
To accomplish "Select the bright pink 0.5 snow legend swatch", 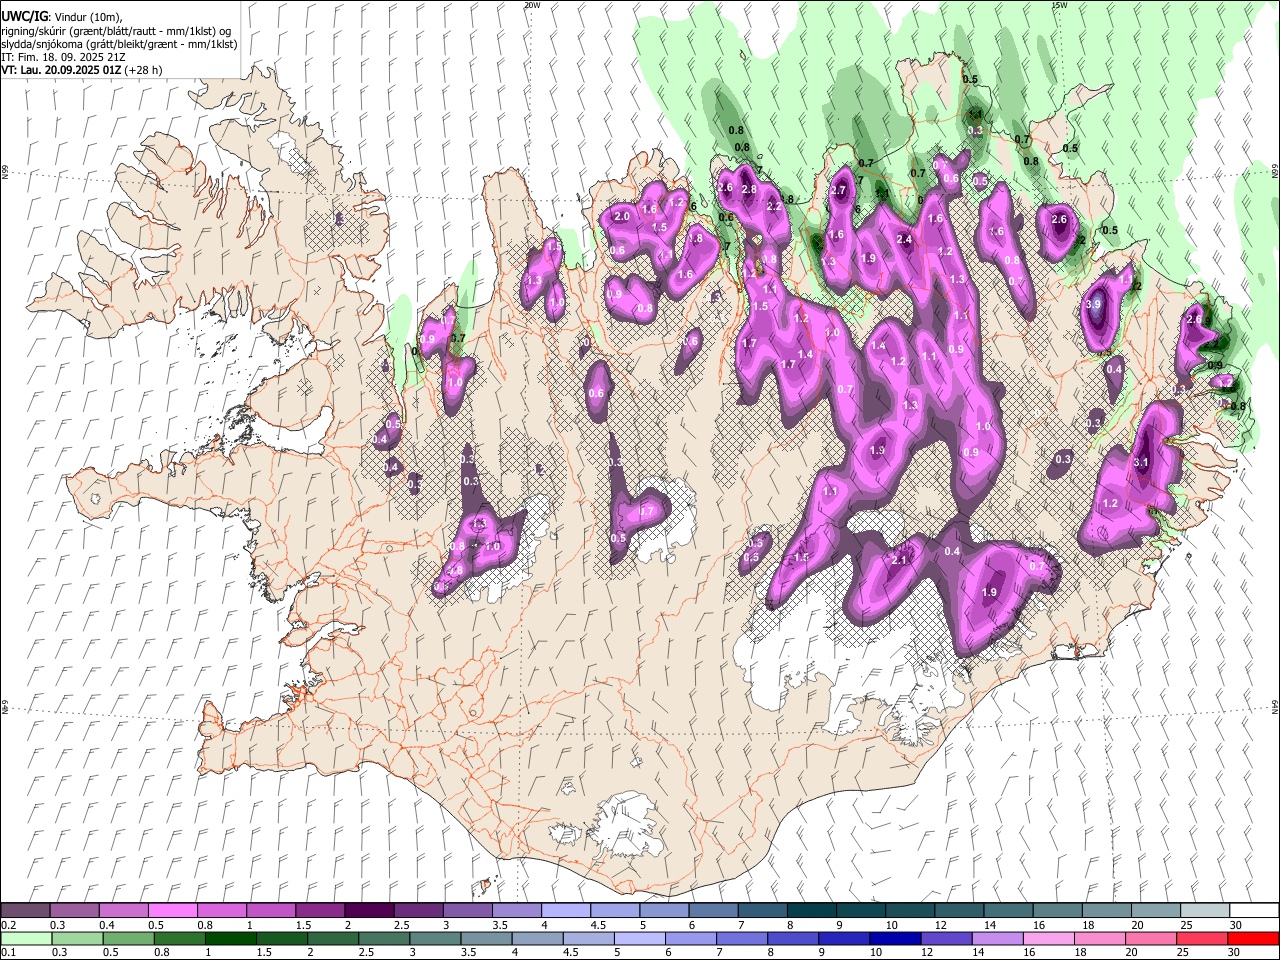I will coord(173,910).
